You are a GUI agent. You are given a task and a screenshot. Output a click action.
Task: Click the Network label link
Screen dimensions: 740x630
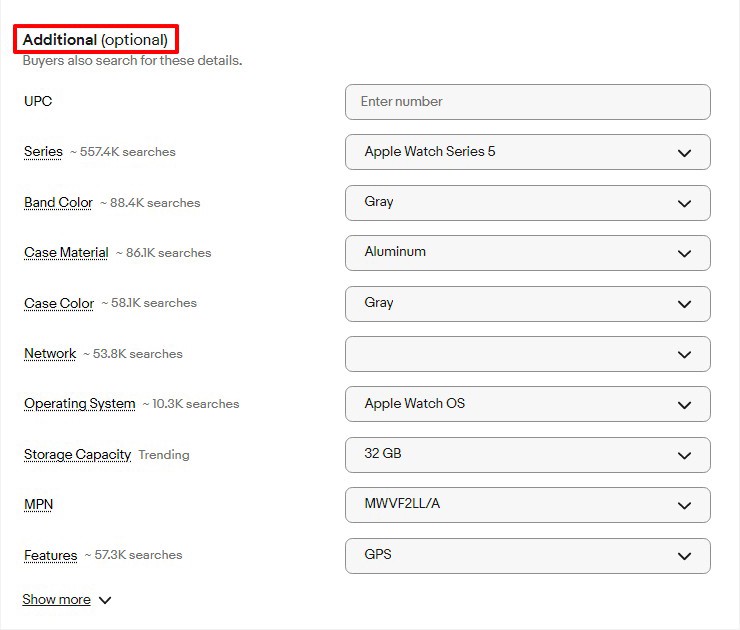pyautogui.click(x=50, y=353)
